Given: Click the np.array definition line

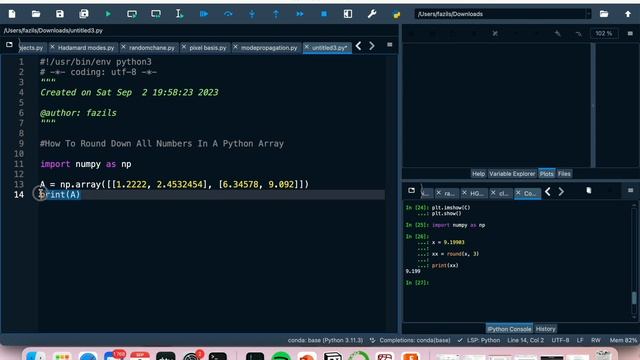Looking at the screenshot, I should click(x=174, y=184).
